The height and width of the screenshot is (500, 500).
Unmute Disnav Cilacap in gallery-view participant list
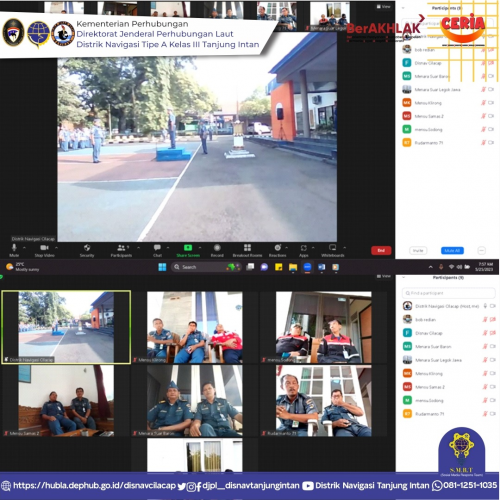(x=485, y=333)
